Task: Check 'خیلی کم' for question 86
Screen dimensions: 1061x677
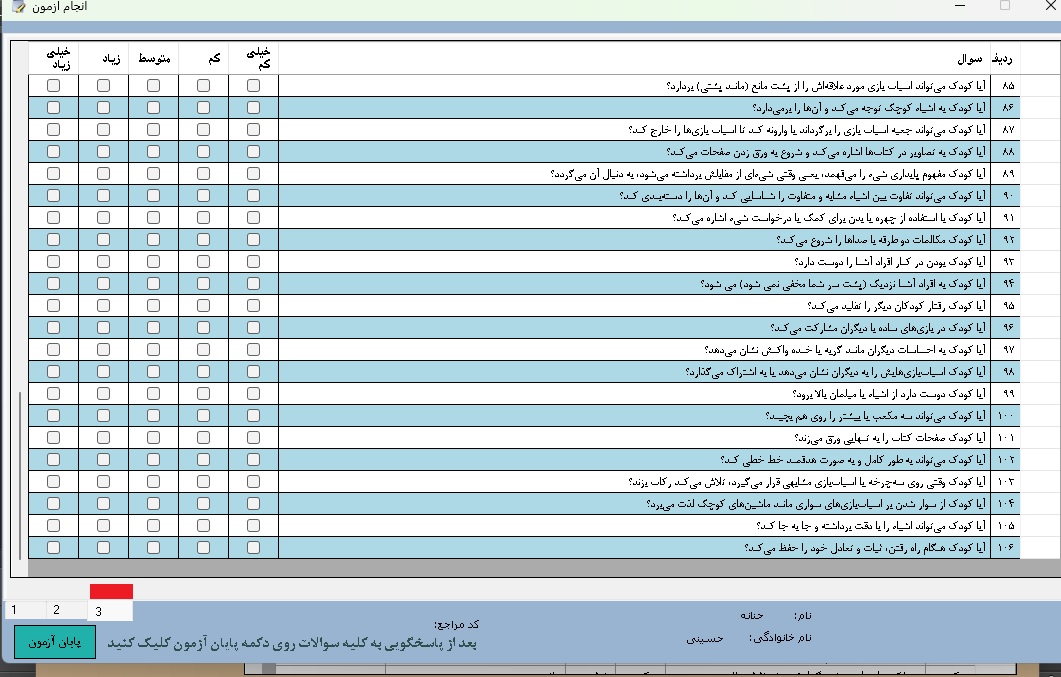Action: (254, 108)
